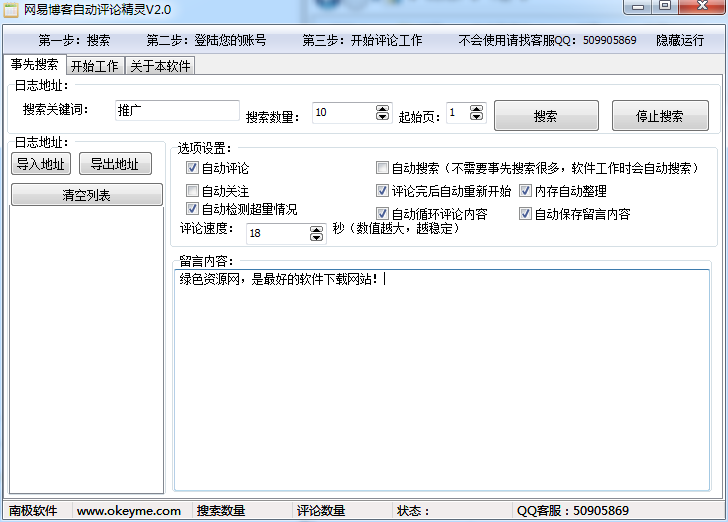This screenshot has width=728, height=522.
Task: Click the 停止搜索 button
Action: [x=660, y=116]
